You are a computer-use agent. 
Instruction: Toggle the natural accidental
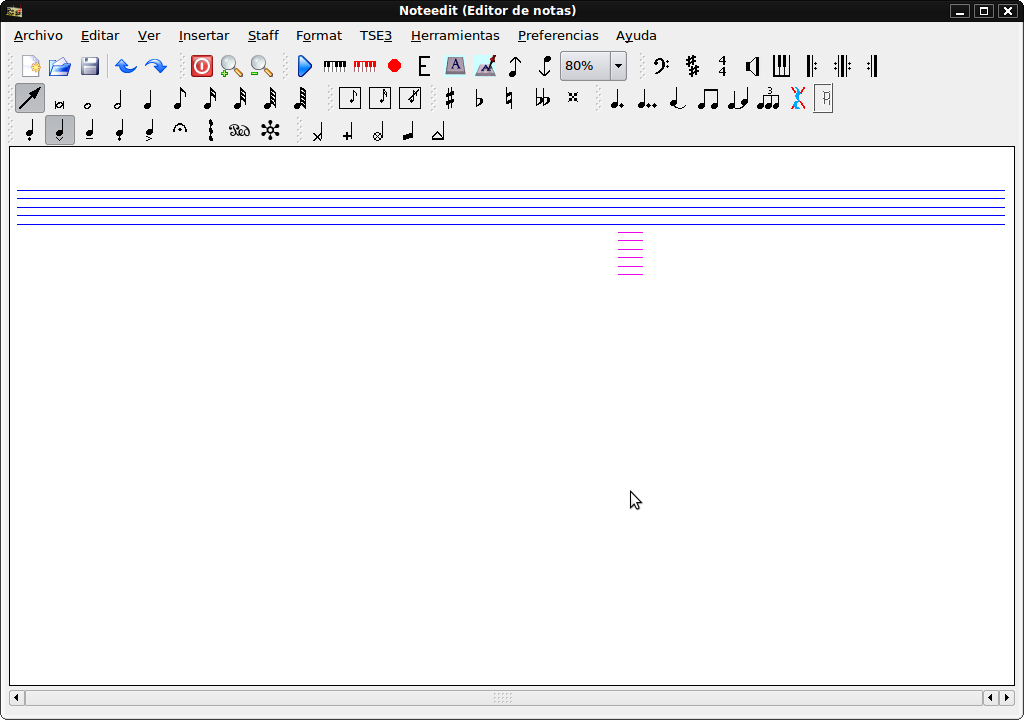click(x=509, y=99)
